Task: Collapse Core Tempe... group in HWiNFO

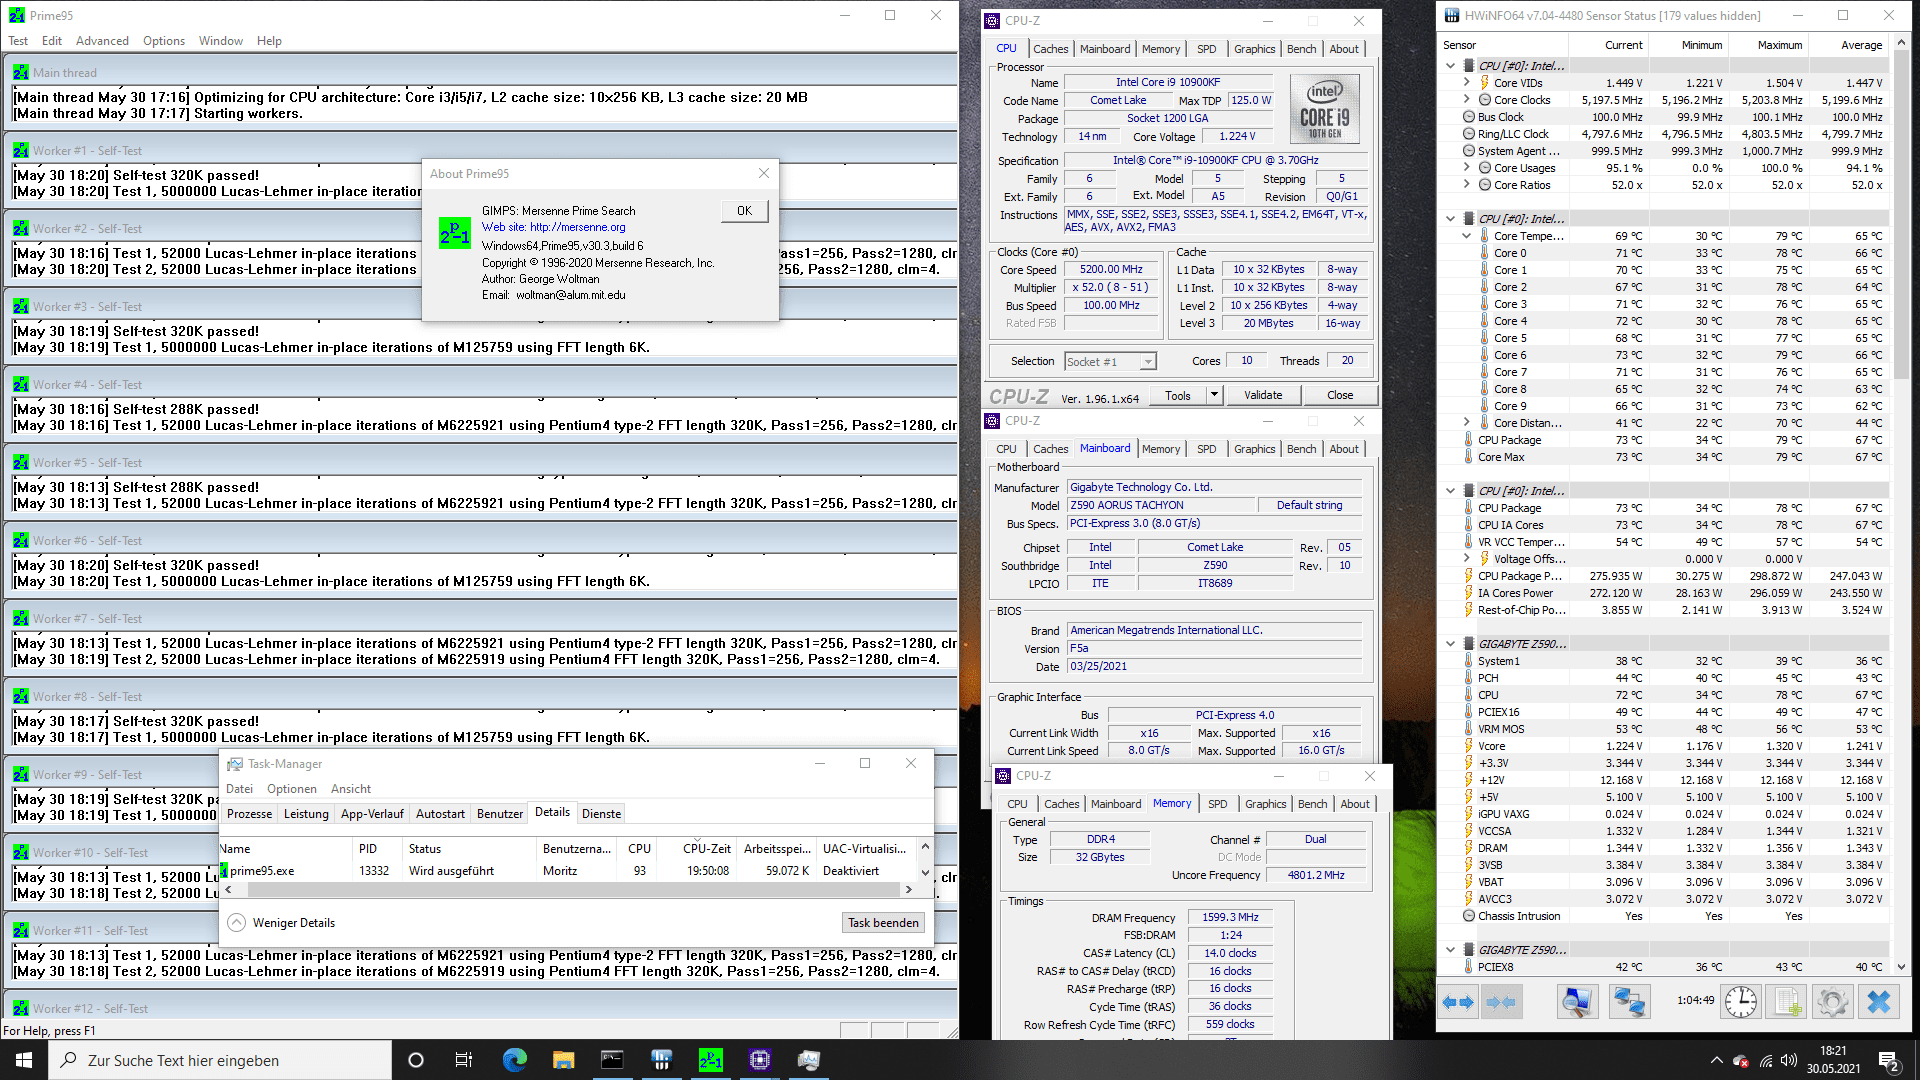Action: click(x=1467, y=236)
